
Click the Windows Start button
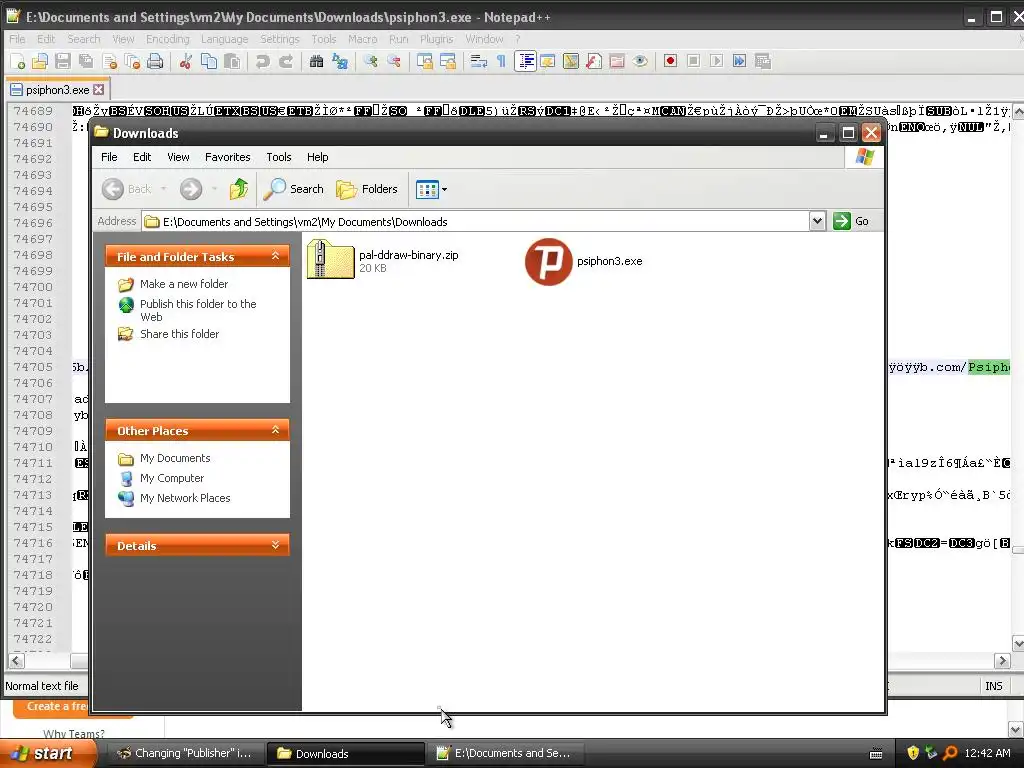48,753
